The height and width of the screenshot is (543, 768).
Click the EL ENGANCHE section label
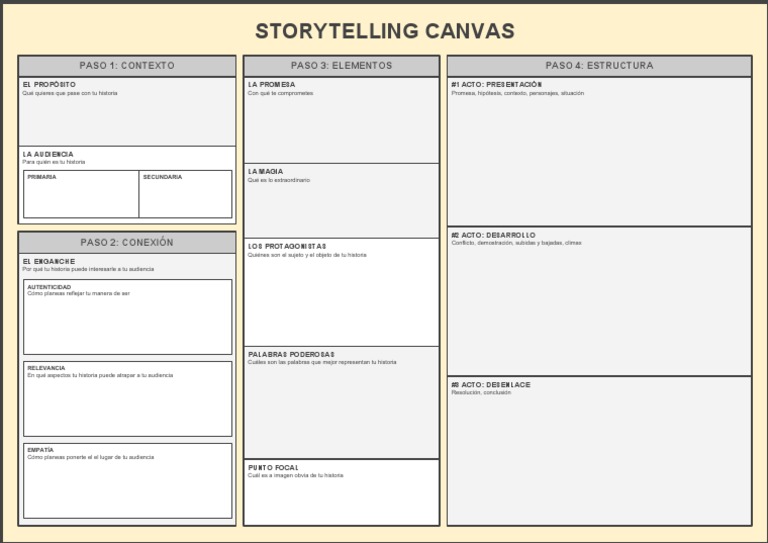49,261
